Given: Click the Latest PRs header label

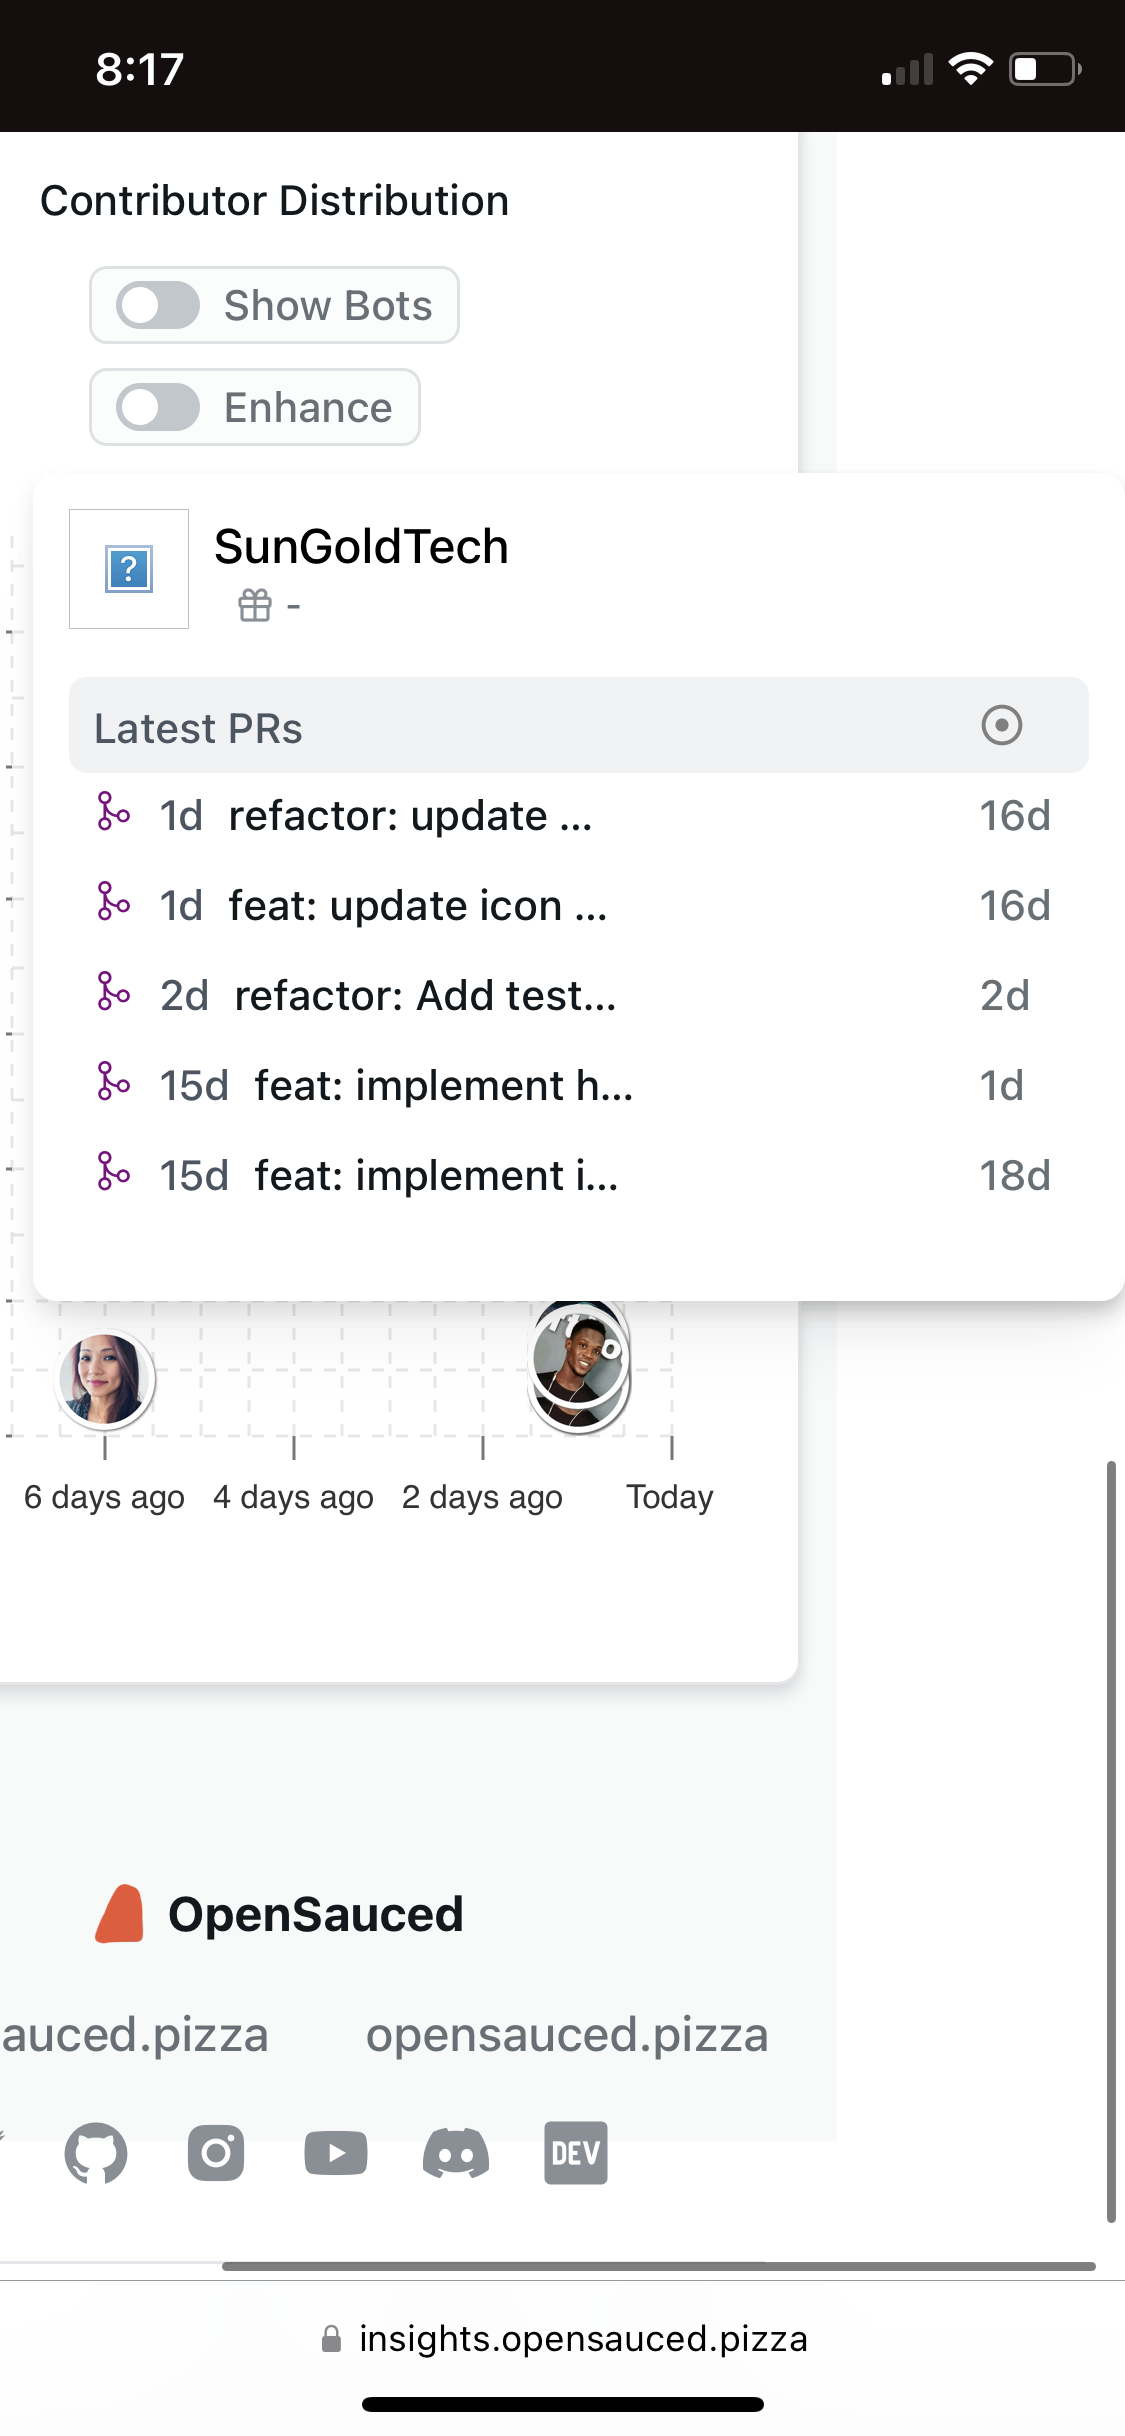Looking at the screenshot, I should click(198, 729).
